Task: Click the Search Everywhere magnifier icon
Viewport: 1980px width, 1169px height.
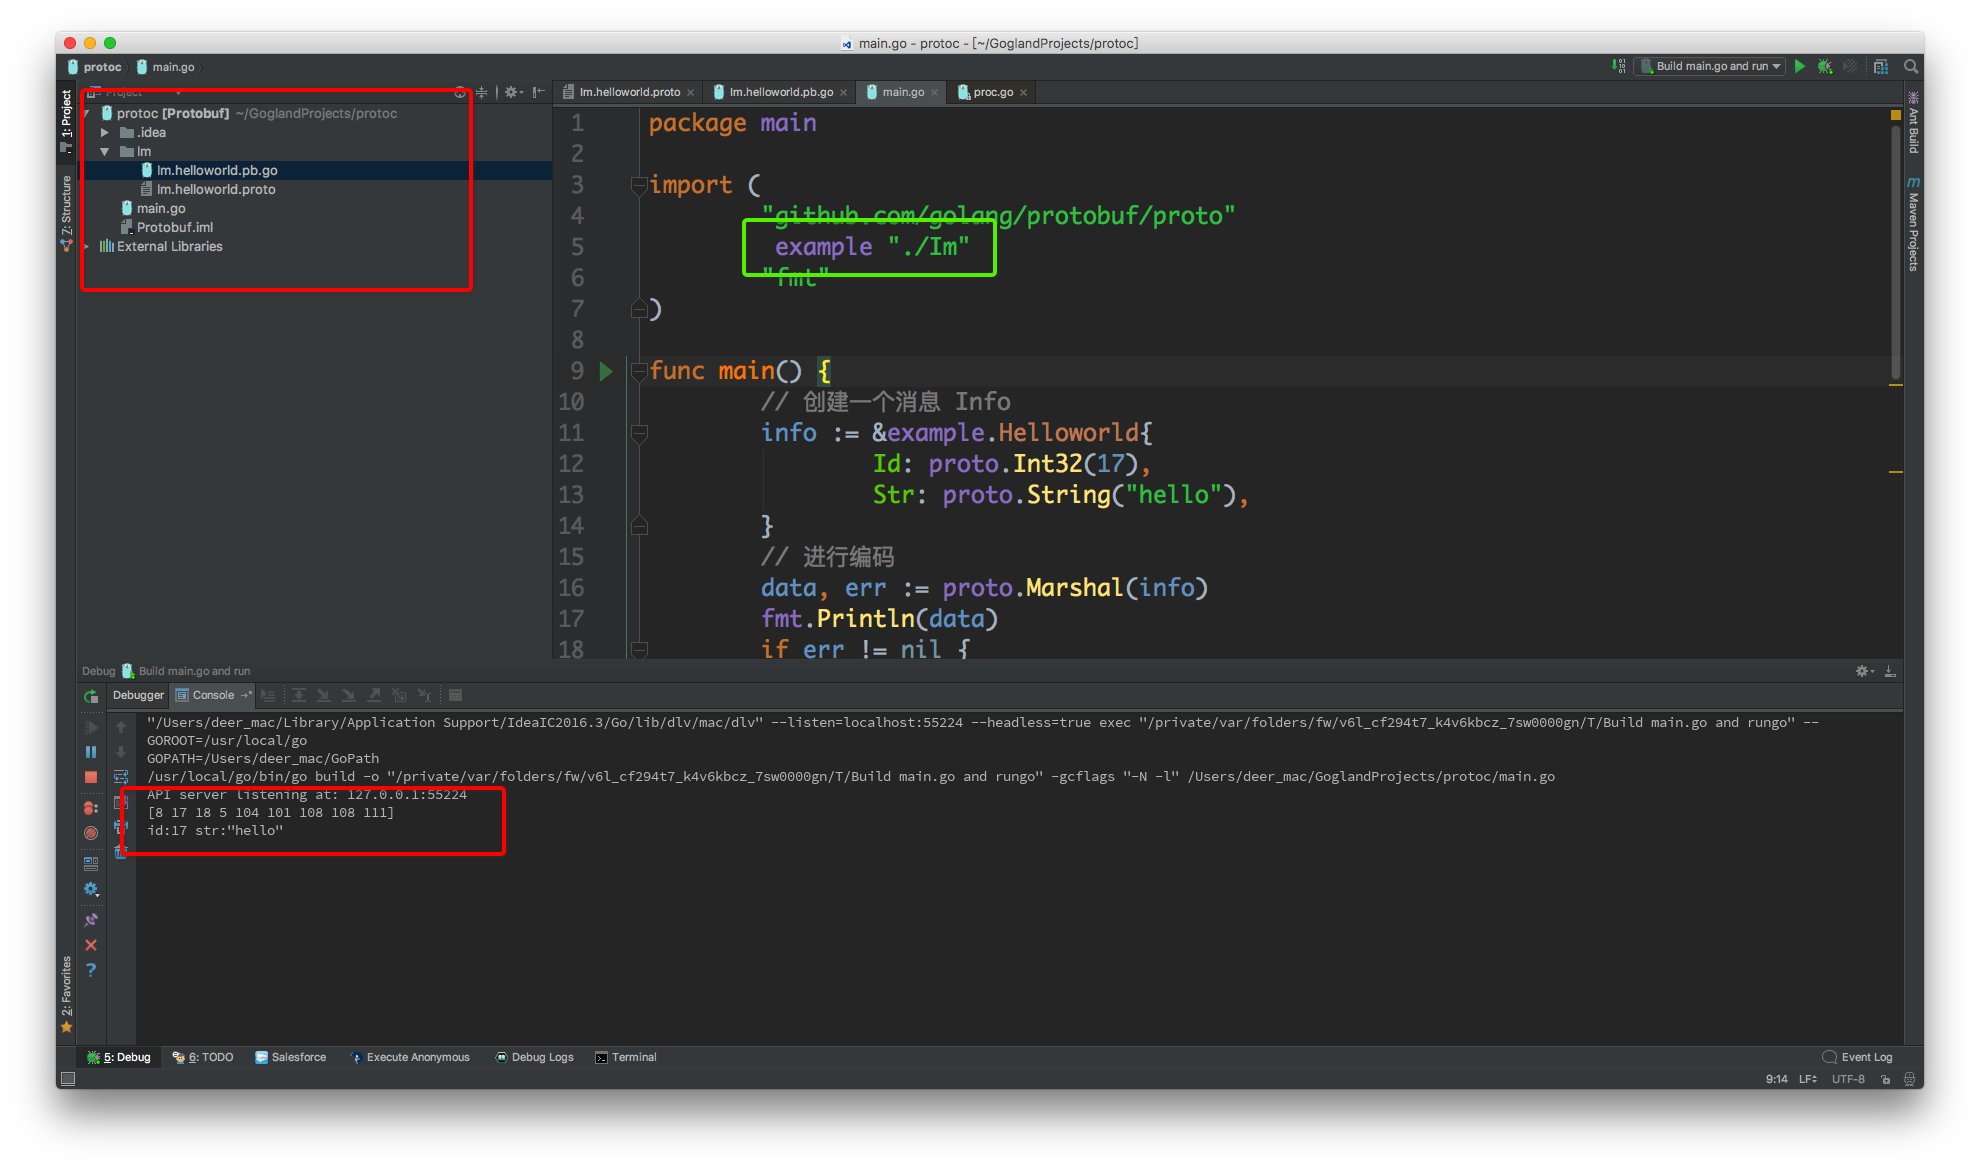Action: pos(1911,66)
